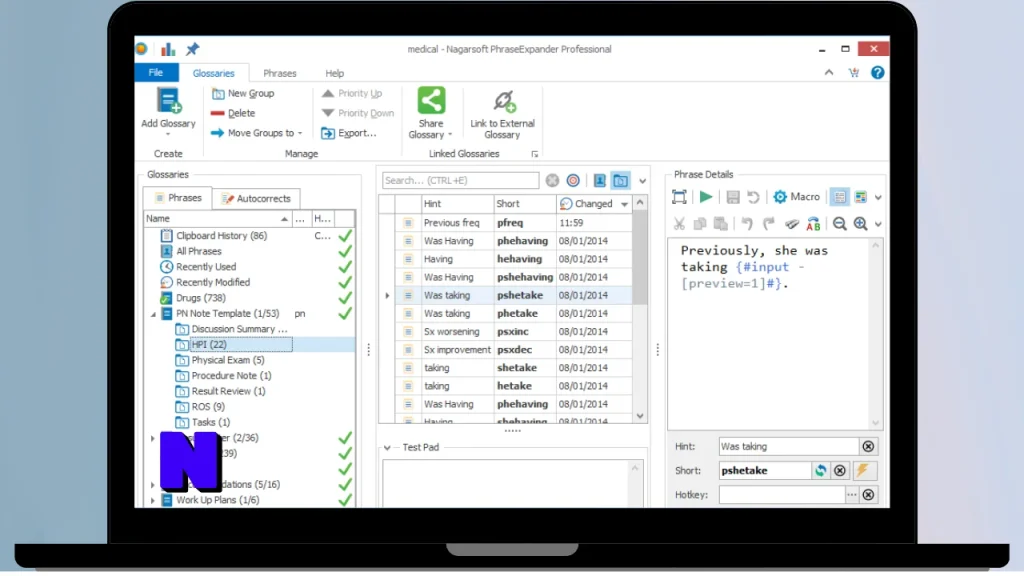Toggle PN Note Template enabled checkmark

tap(345, 314)
